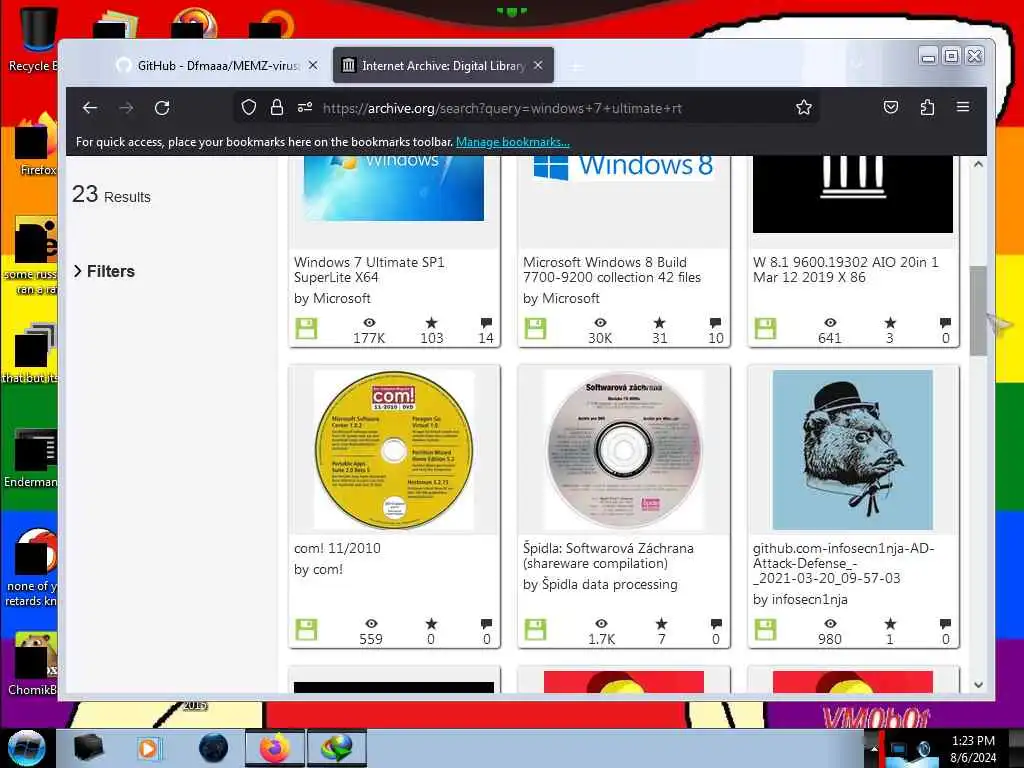Viewport: 1024px width, 768px height.
Task: Click software floppy icon on W 8.1 AIO card
Action: pos(765,328)
